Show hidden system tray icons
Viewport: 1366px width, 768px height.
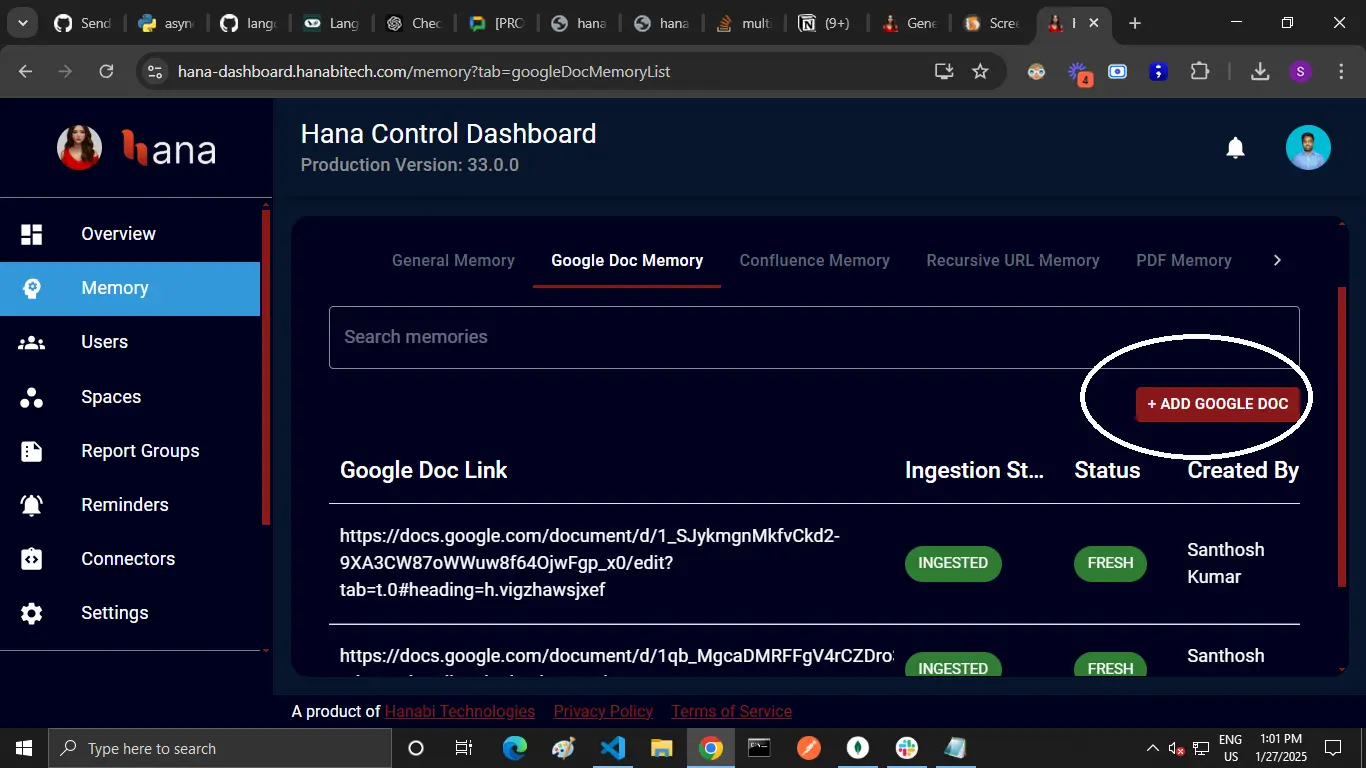(1152, 748)
